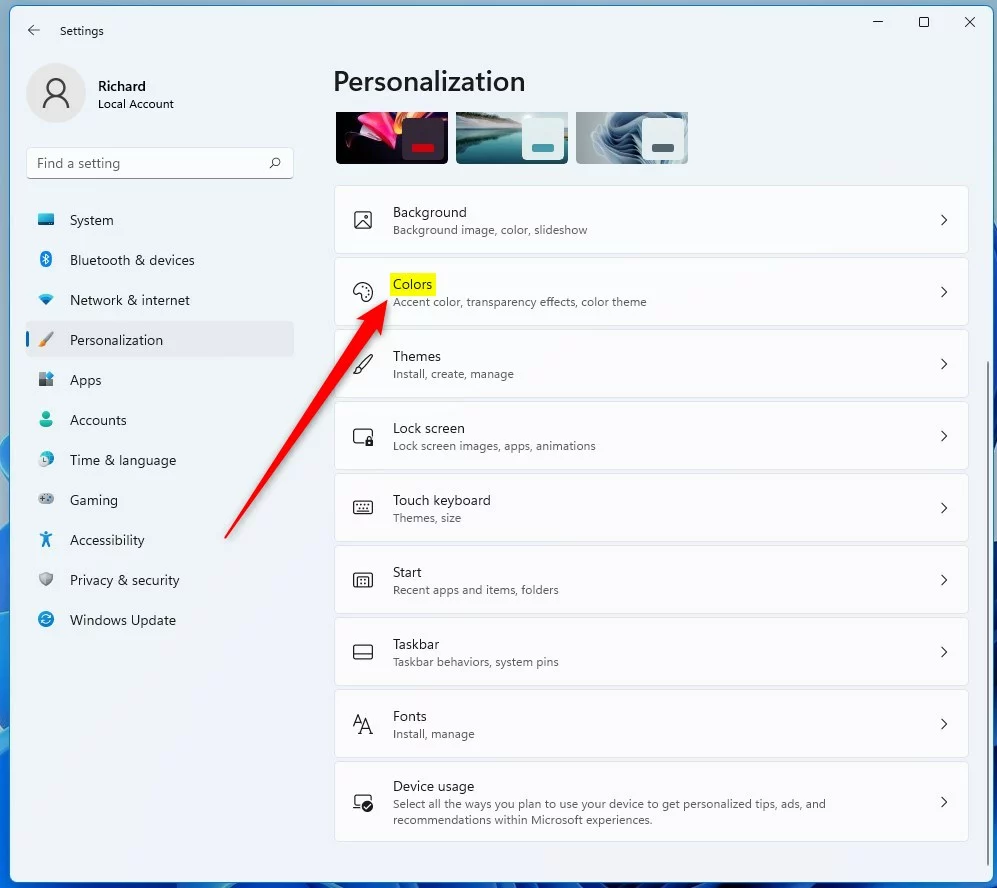
Task: Open Lock screen settings label
Action: point(429,428)
